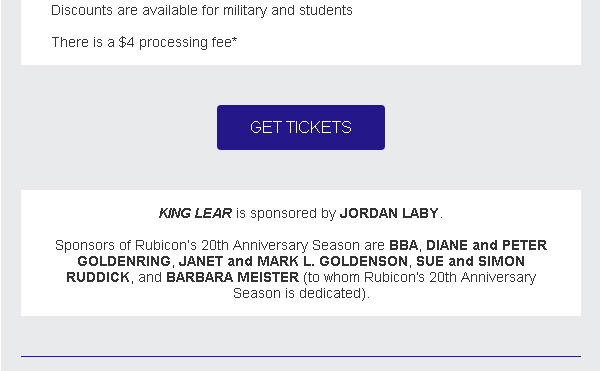600x371 pixels.
Task: Click '(to whom Rubicon's 20th Anniversary' text
Action: 419,277
